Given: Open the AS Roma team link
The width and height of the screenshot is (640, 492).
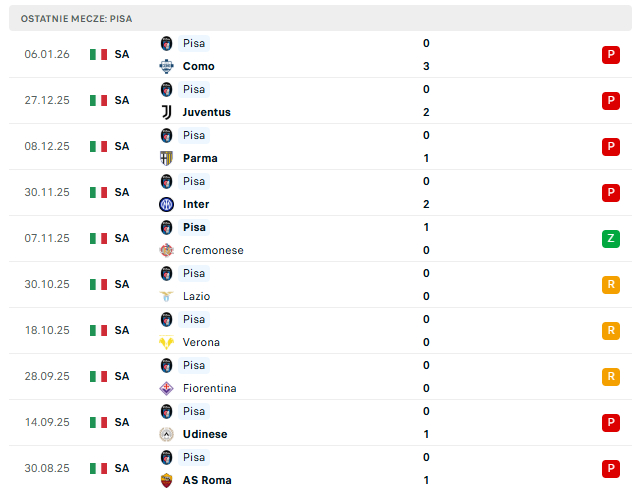Looking at the screenshot, I should point(206,480).
